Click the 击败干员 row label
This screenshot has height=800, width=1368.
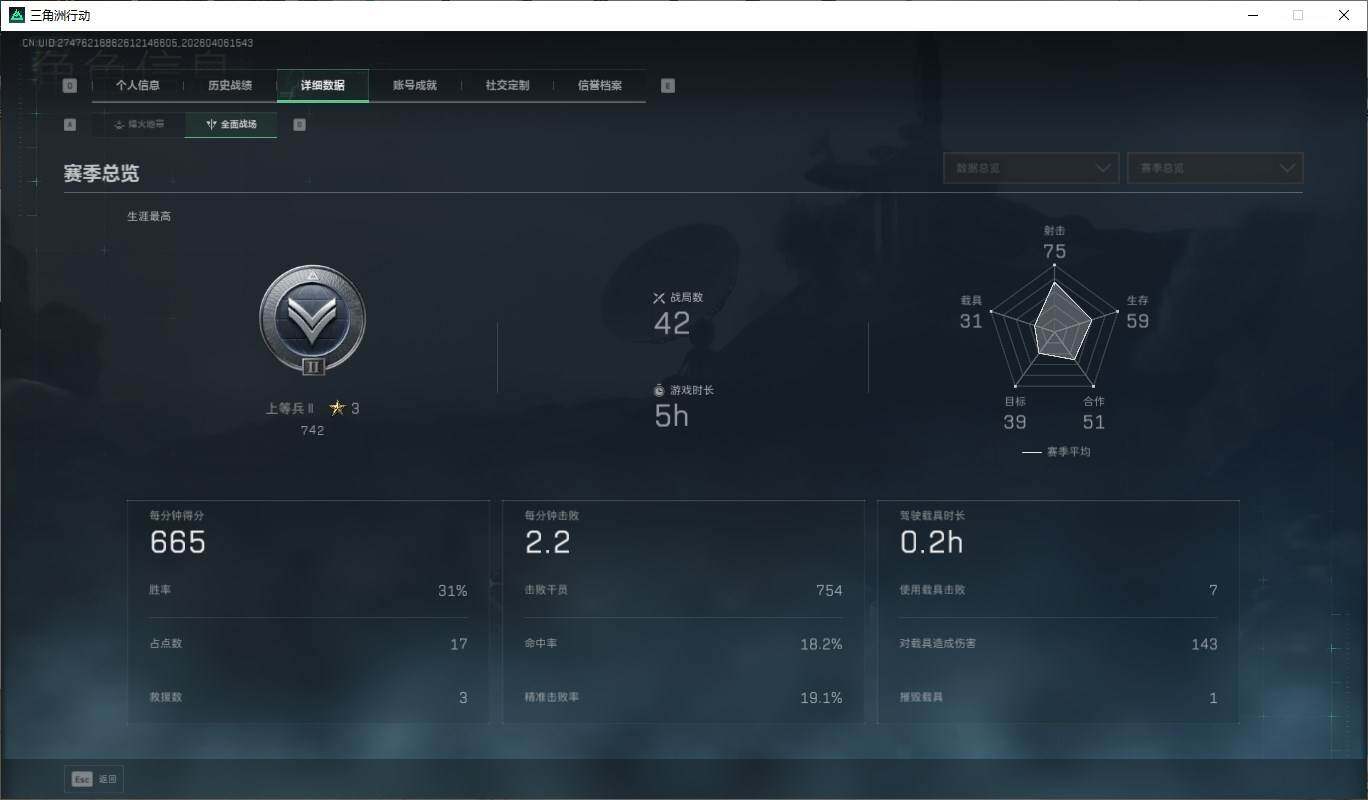tap(546, 590)
